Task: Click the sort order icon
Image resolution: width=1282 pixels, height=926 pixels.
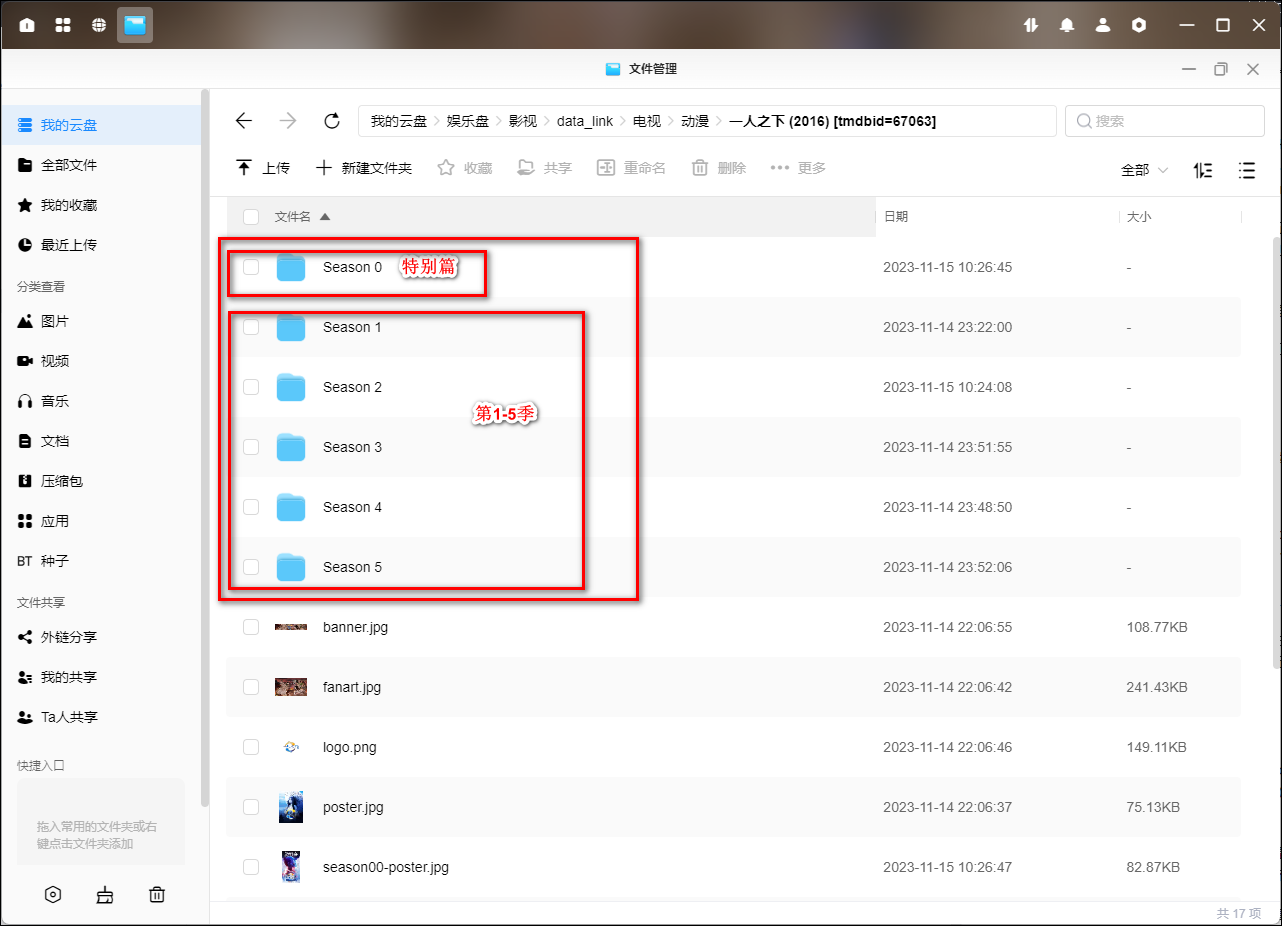Action: point(1203,170)
